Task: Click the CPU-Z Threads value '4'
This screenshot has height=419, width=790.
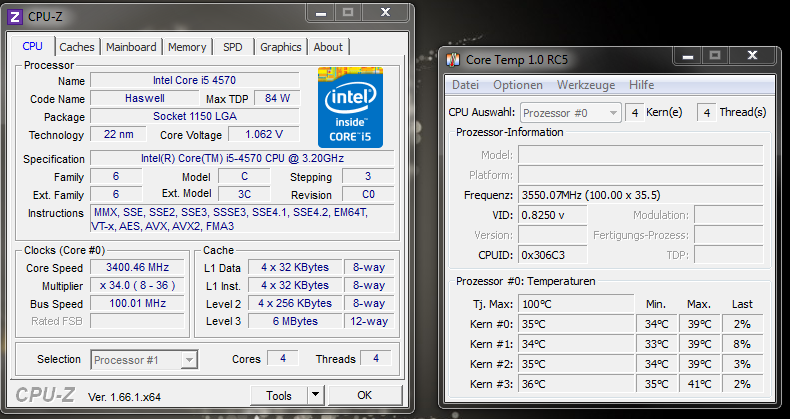Action: click(x=376, y=359)
